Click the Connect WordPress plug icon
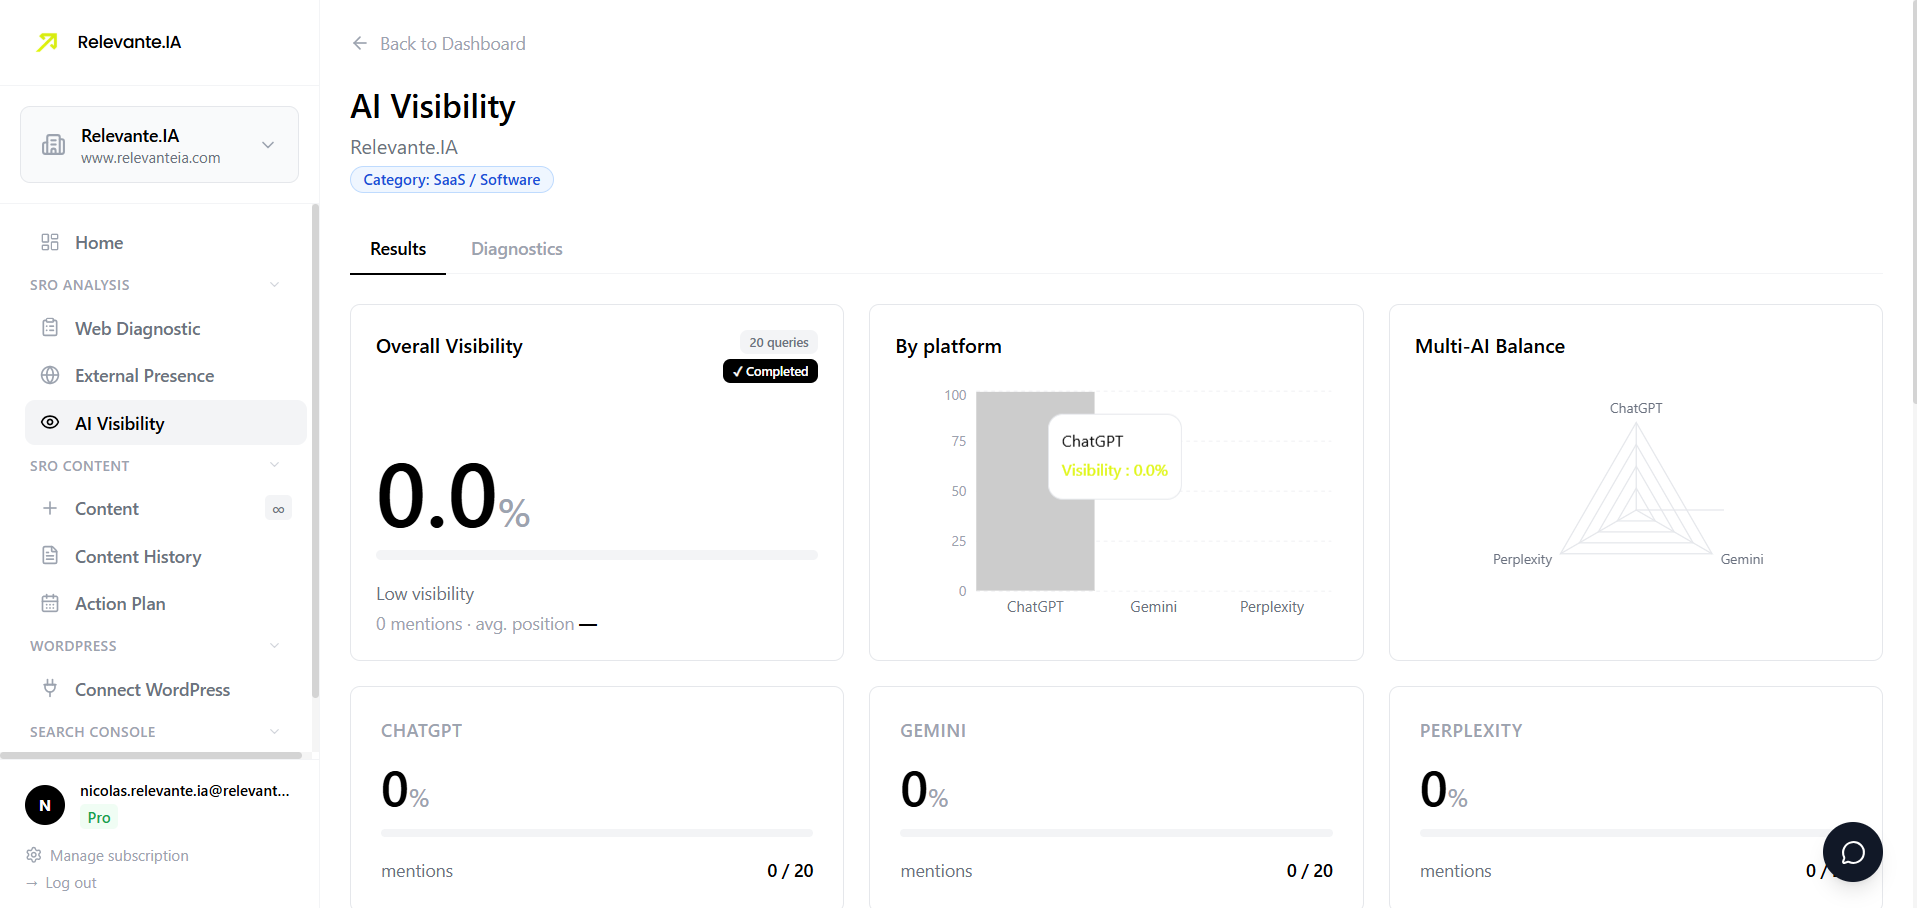Screen dimensions: 1917x908 coord(50,689)
